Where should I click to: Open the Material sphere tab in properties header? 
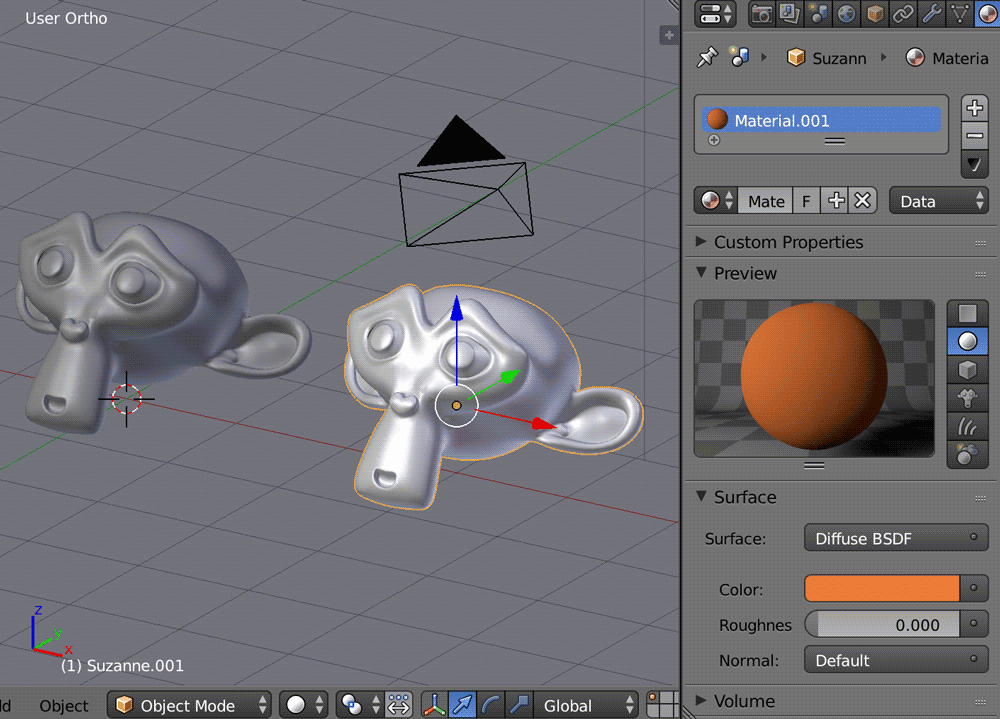[987, 13]
